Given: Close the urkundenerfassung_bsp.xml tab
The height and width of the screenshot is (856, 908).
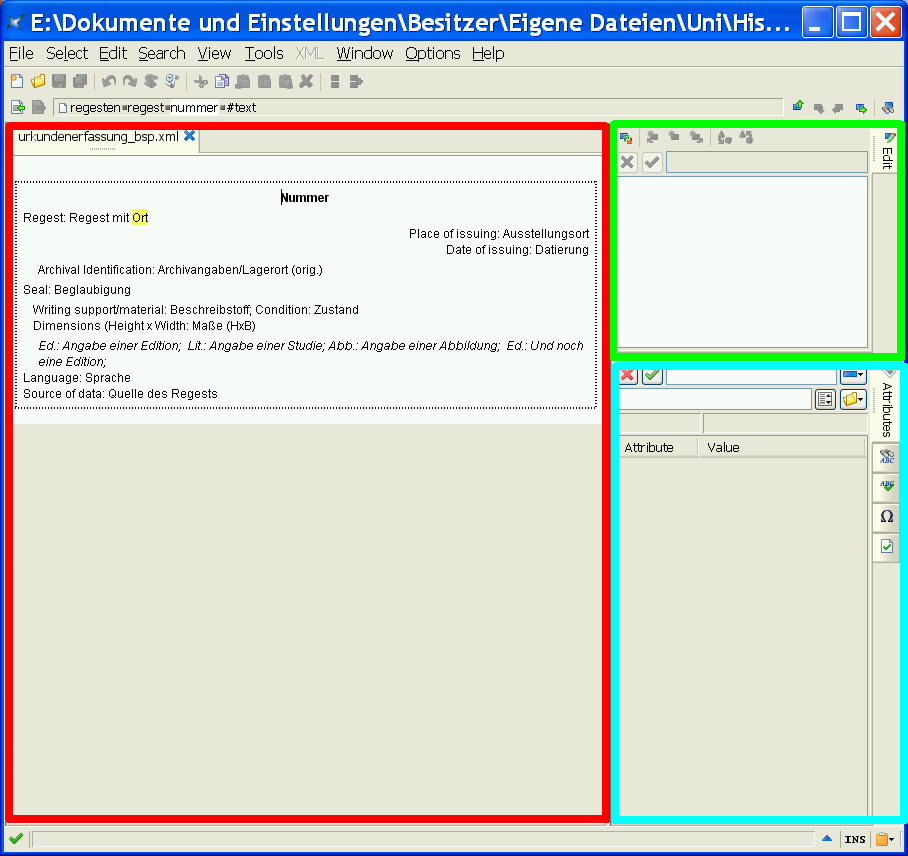Looking at the screenshot, I should point(189,136).
